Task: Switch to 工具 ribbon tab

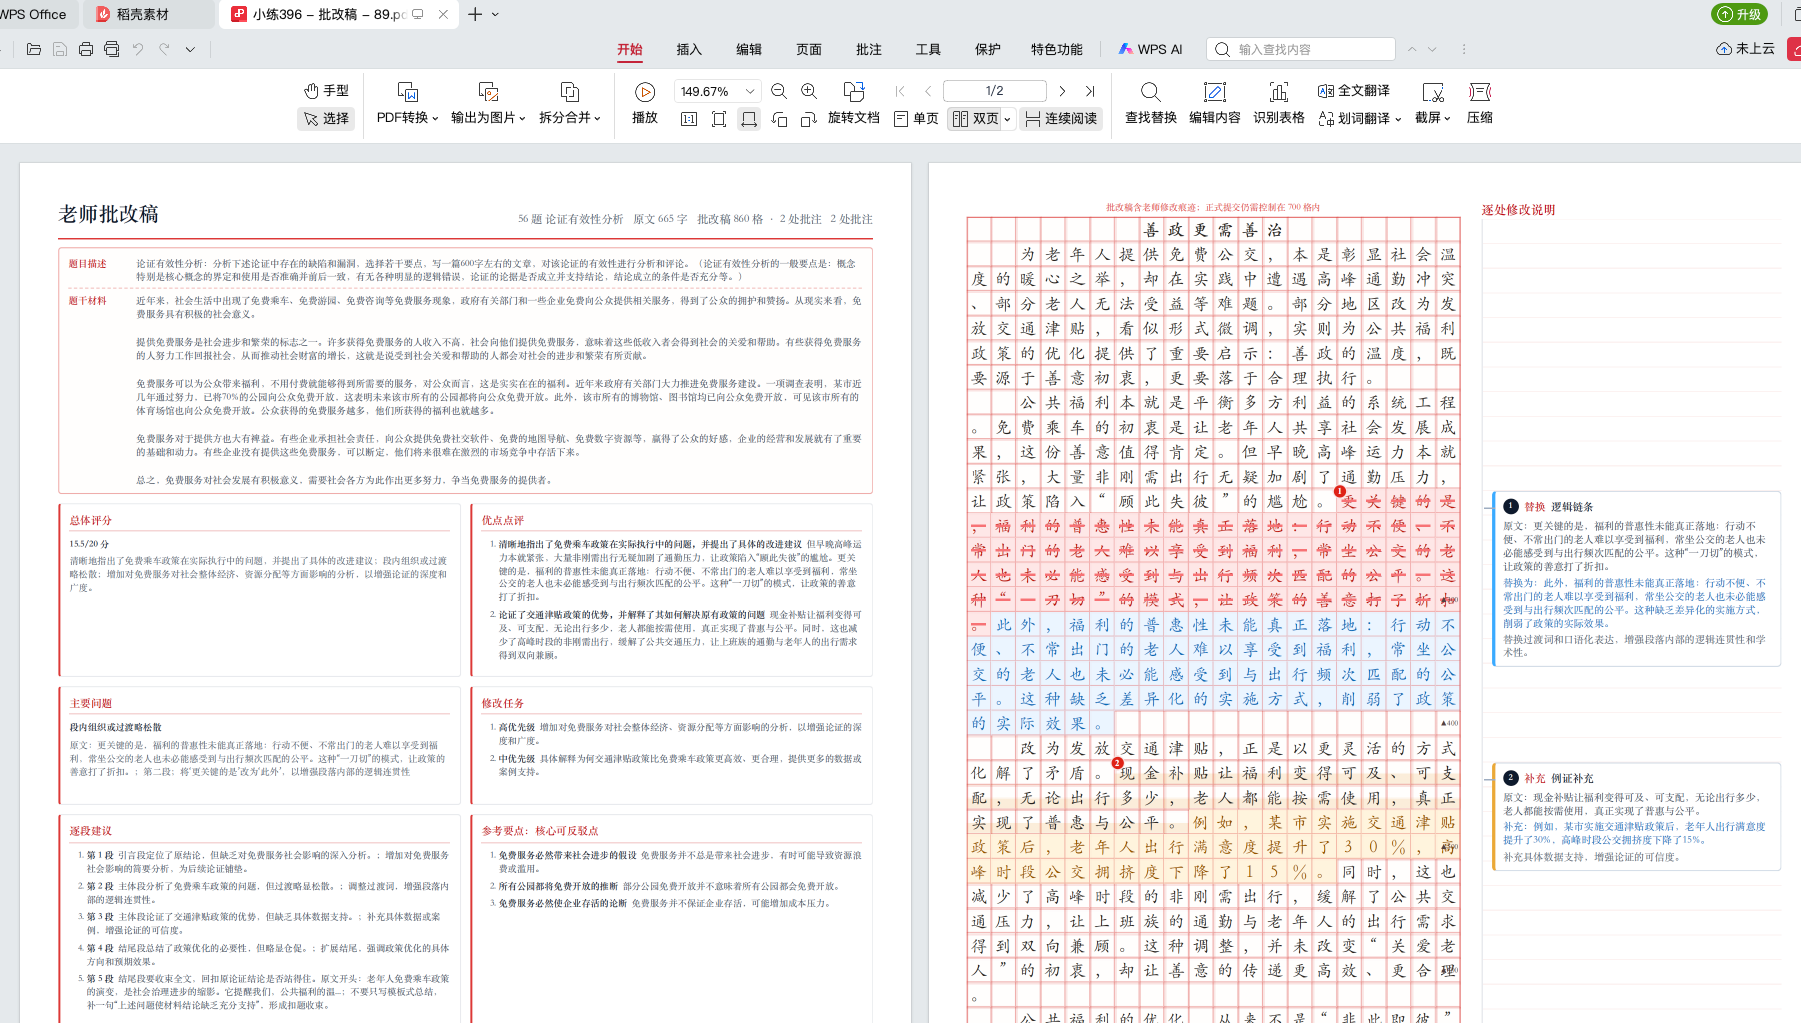Action: pos(928,49)
